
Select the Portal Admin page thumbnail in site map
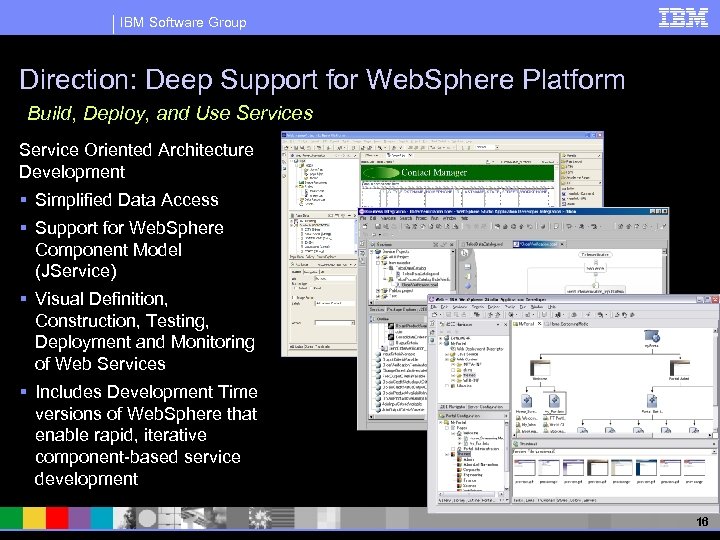coord(680,370)
